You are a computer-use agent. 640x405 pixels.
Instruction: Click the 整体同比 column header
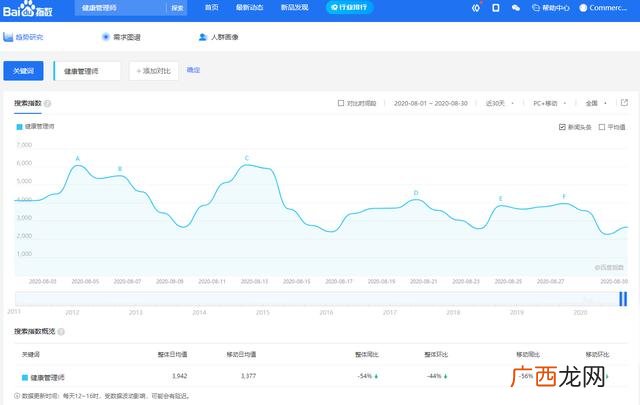tap(367, 354)
